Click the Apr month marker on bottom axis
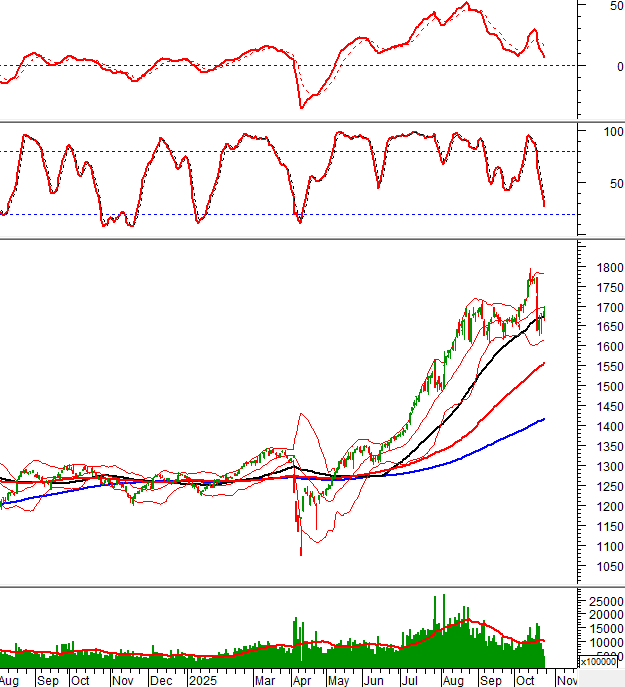Screen dimensions: 625x687 click(303, 679)
